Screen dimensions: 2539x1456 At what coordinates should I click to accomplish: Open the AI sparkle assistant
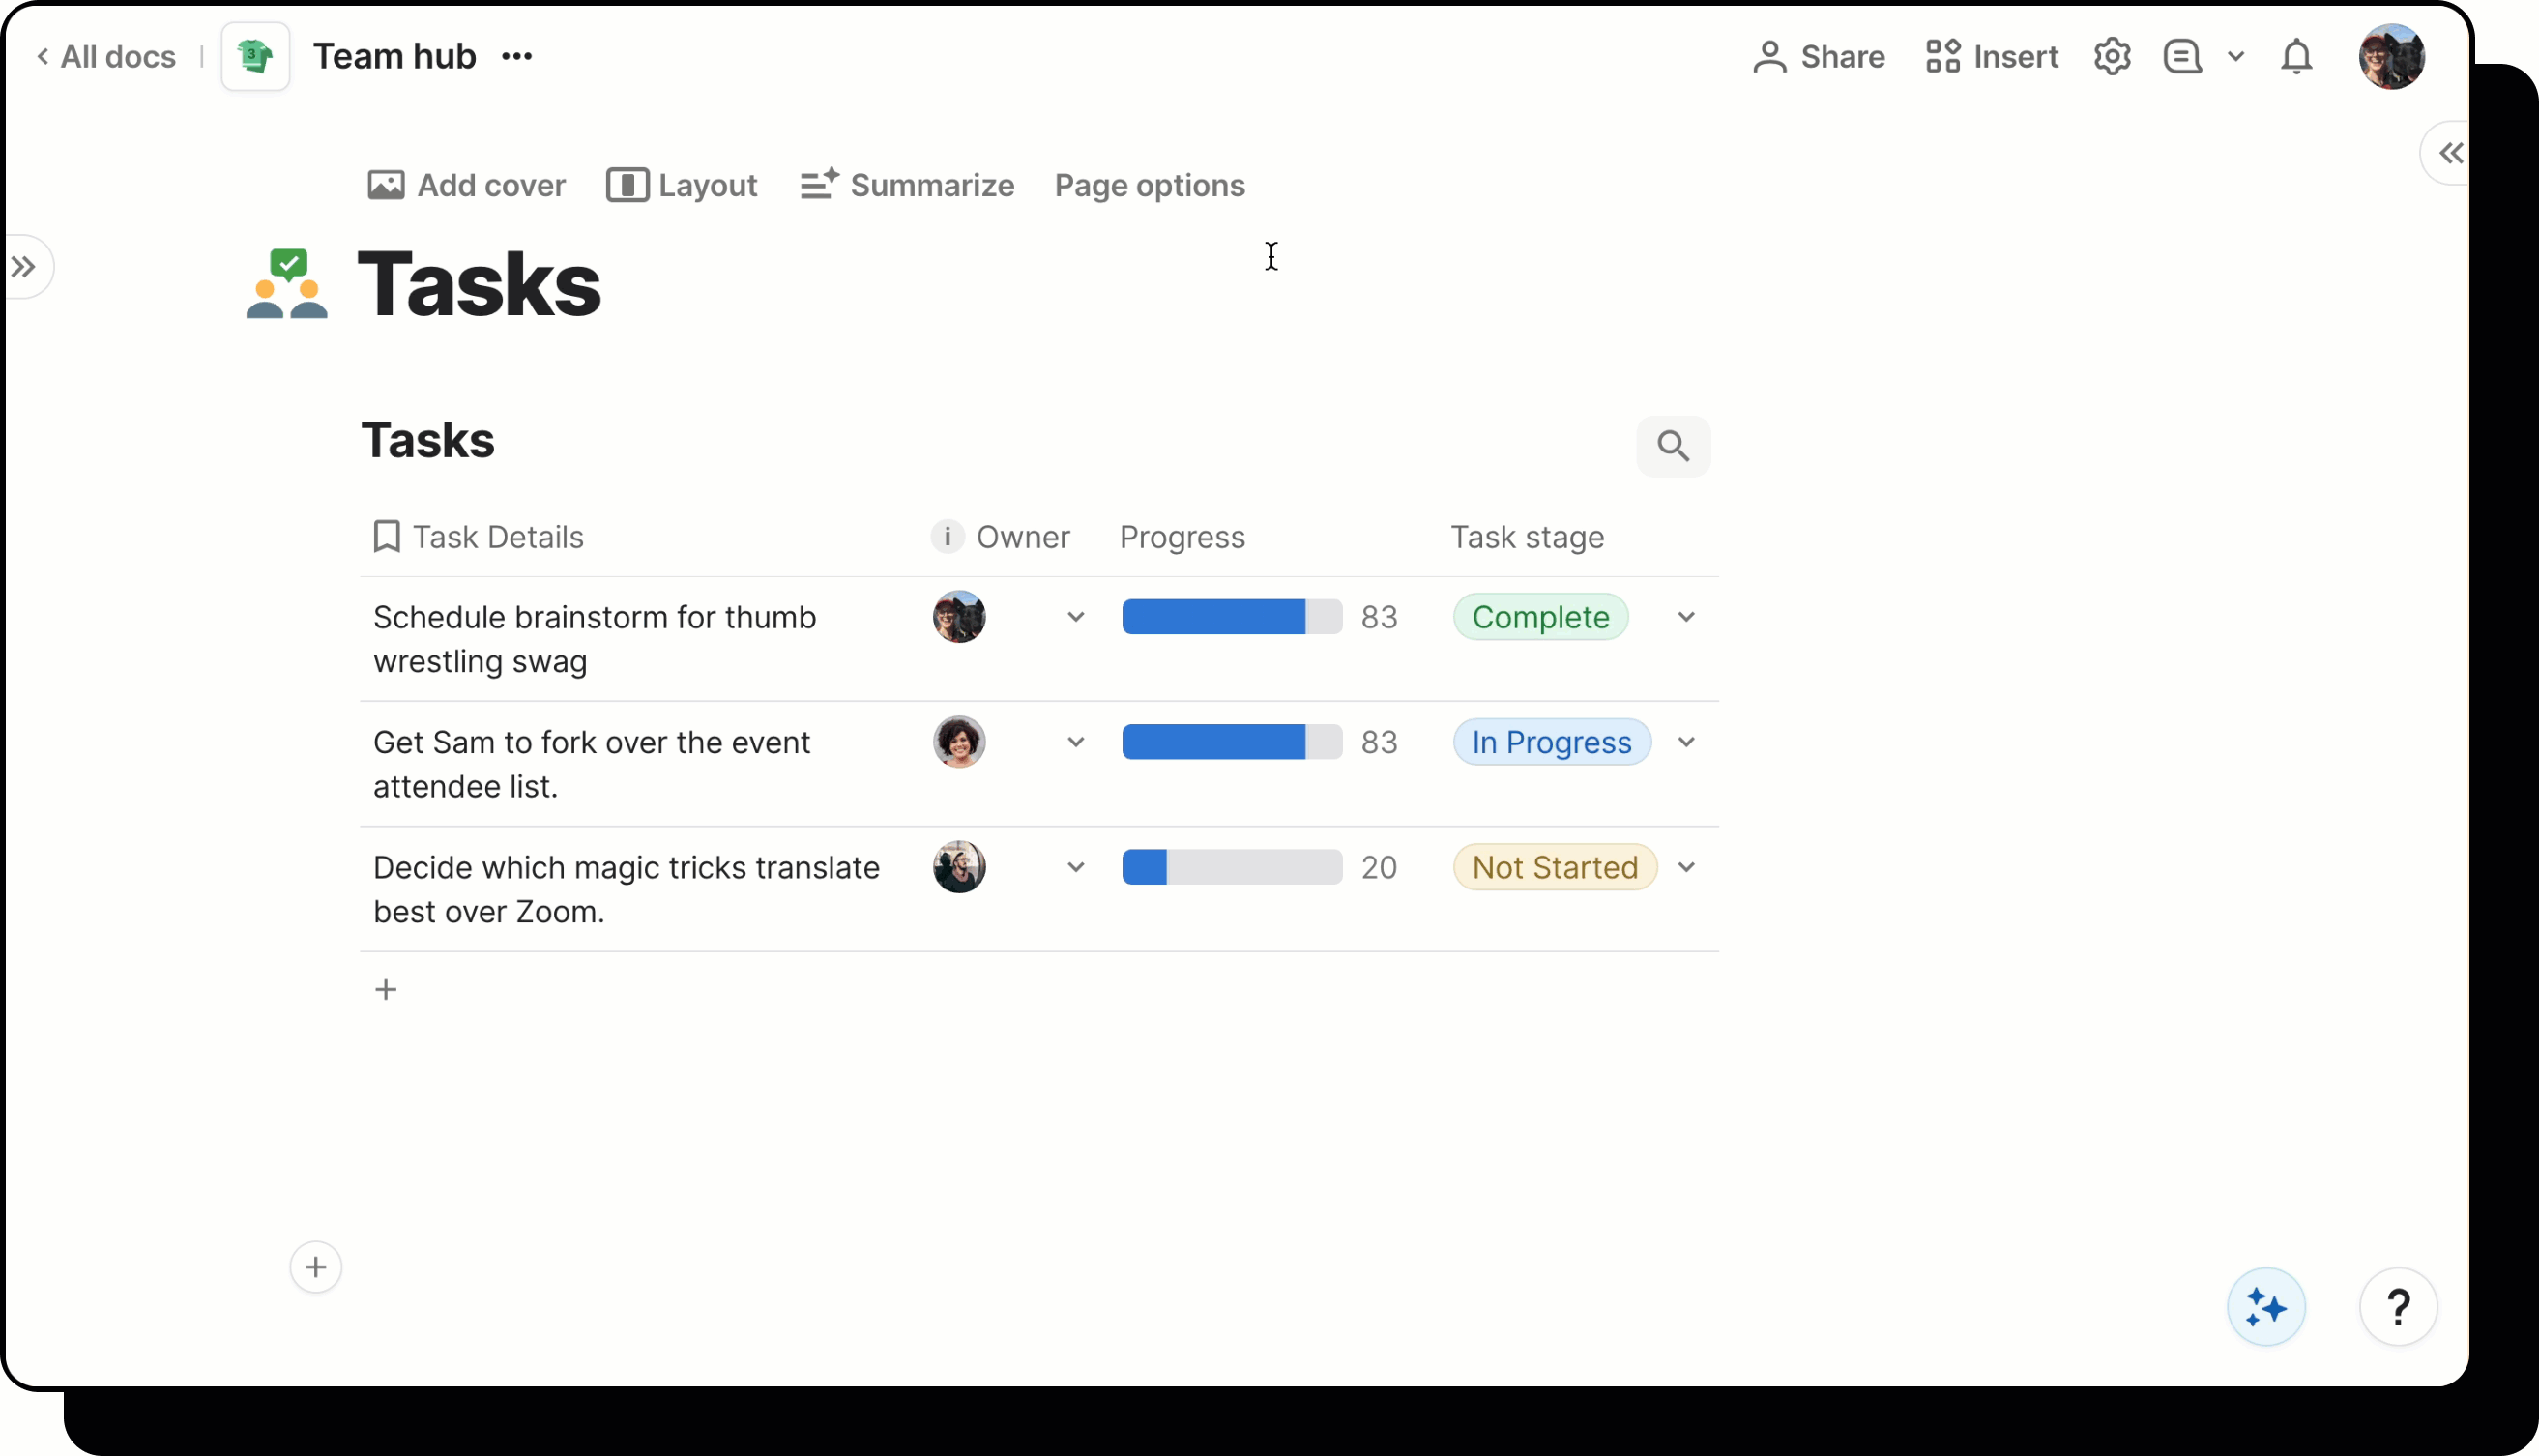click(x=2266, y=1307)
